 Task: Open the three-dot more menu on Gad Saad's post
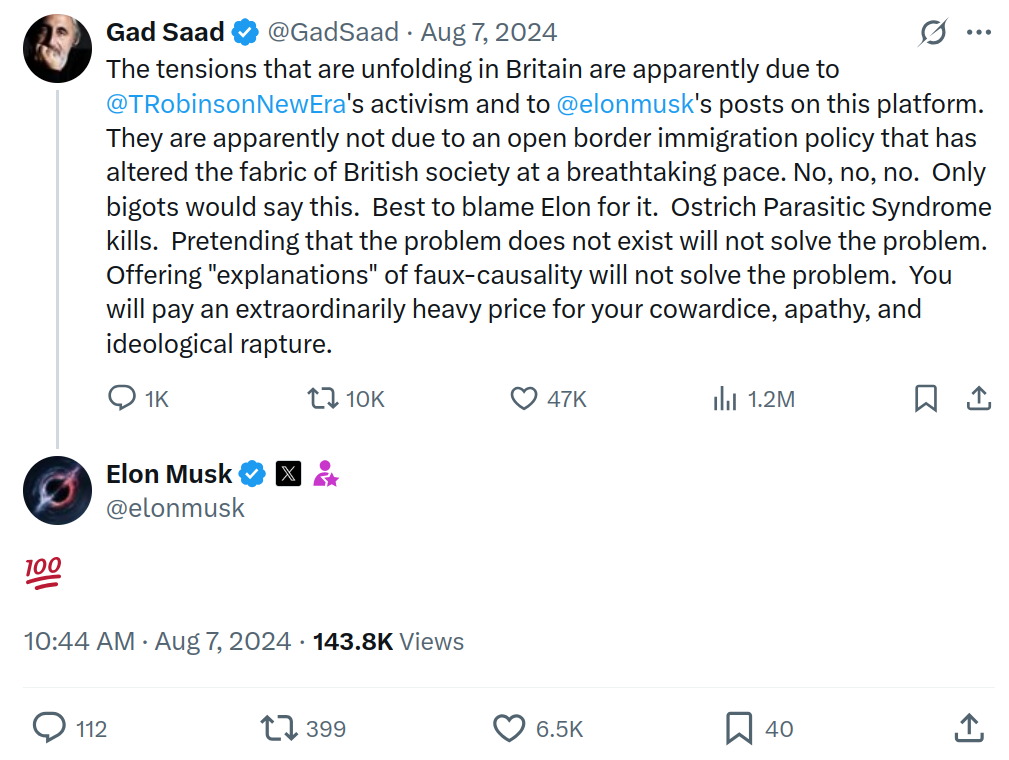979,32
